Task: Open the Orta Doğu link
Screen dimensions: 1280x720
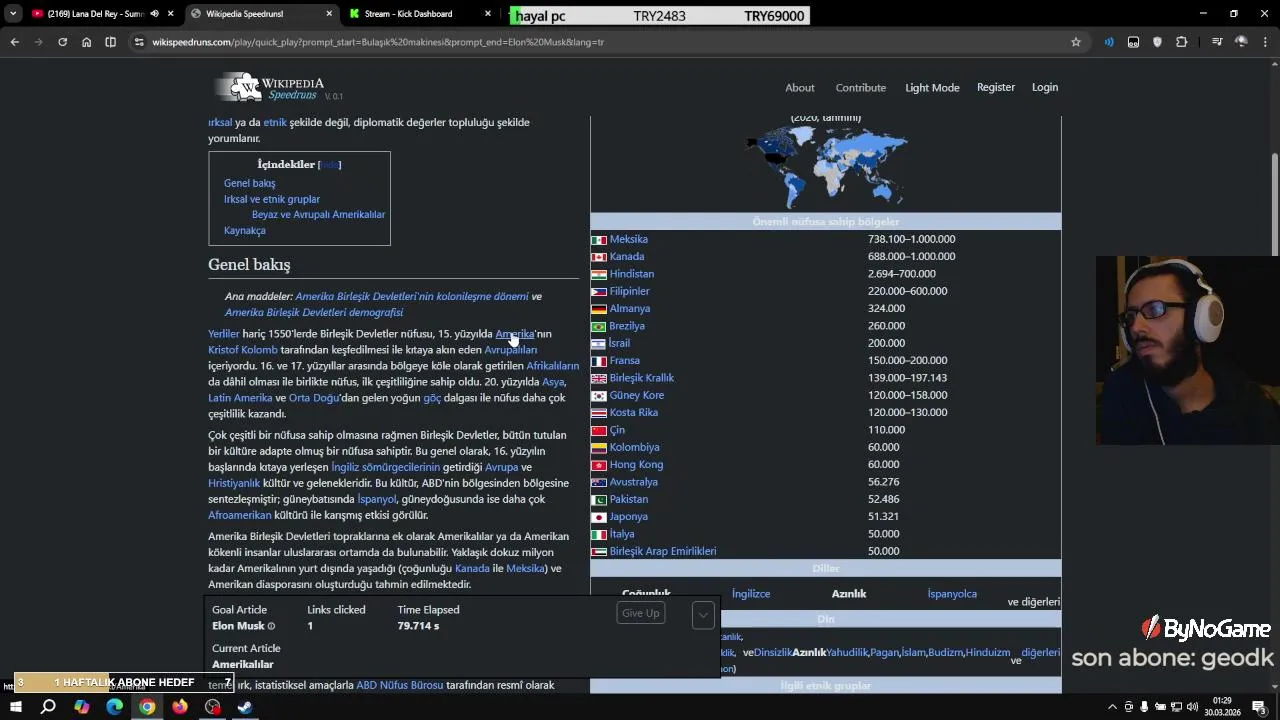Action: [314, 398]
